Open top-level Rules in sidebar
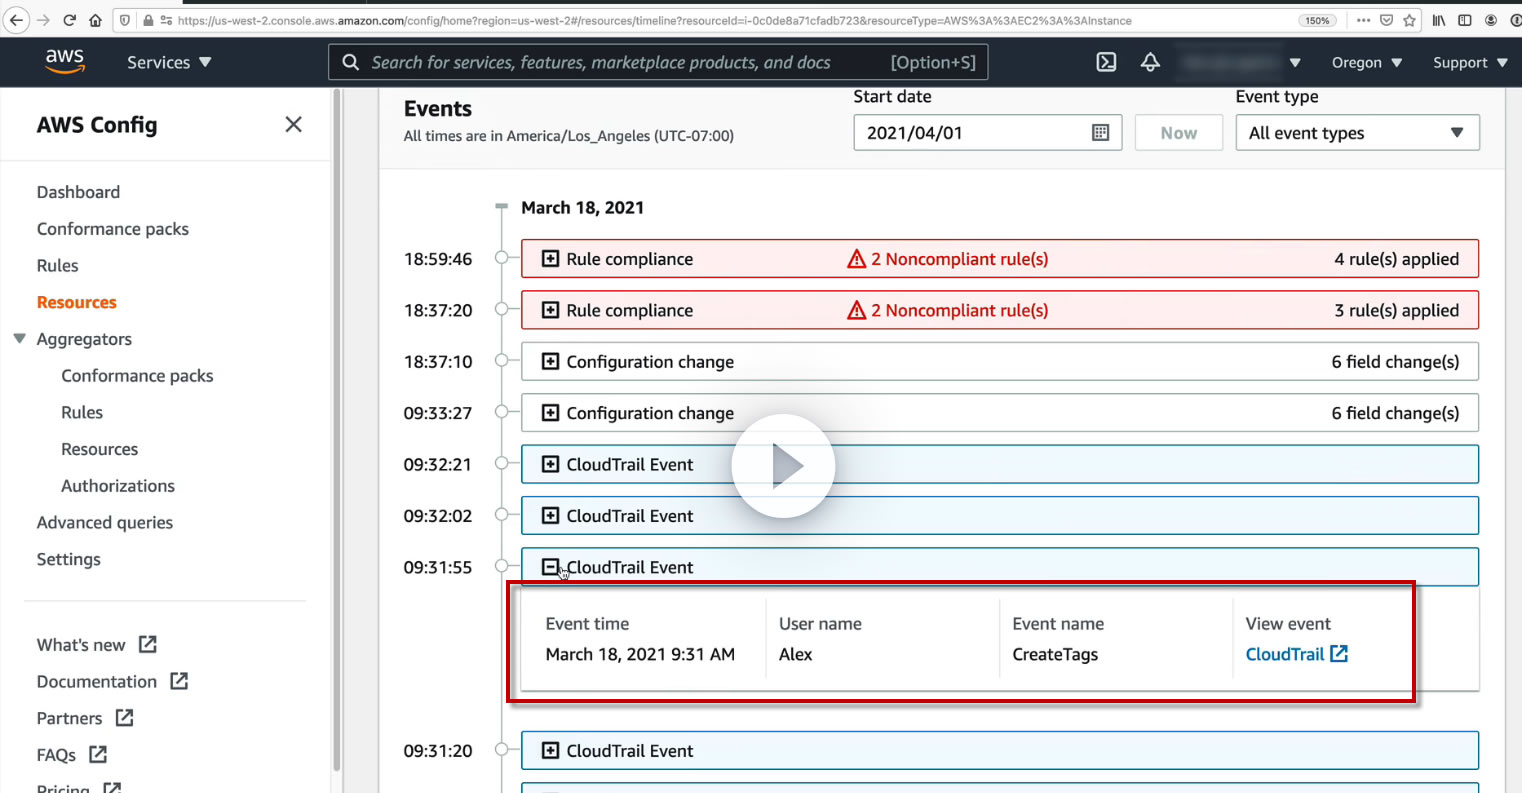 click(57, 265)
